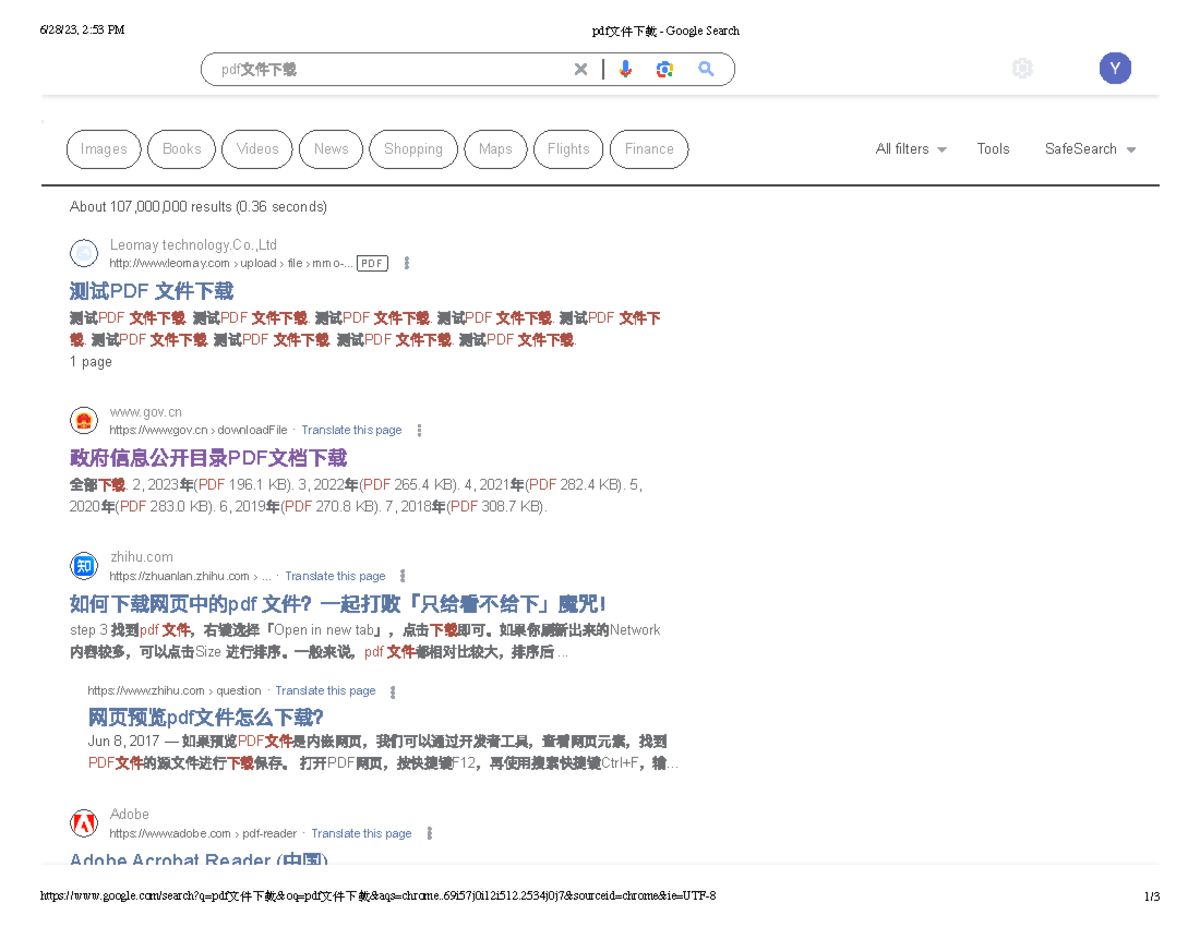Switch to the Images tab
1200x927 pixels.
click(x=104, y=149)
